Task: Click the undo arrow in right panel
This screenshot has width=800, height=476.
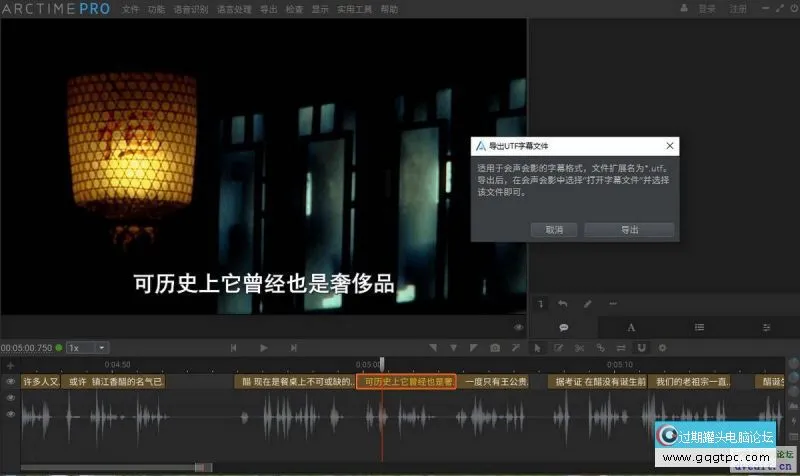Action: (563, 303)
